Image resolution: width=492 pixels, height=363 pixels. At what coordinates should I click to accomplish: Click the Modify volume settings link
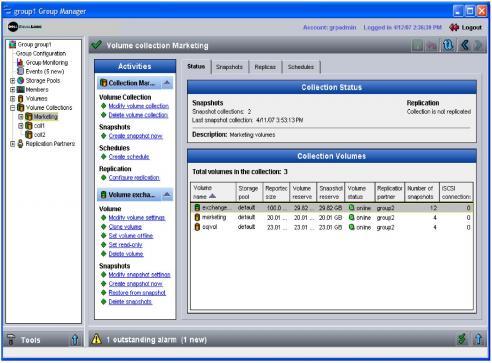tap(137, 218)
